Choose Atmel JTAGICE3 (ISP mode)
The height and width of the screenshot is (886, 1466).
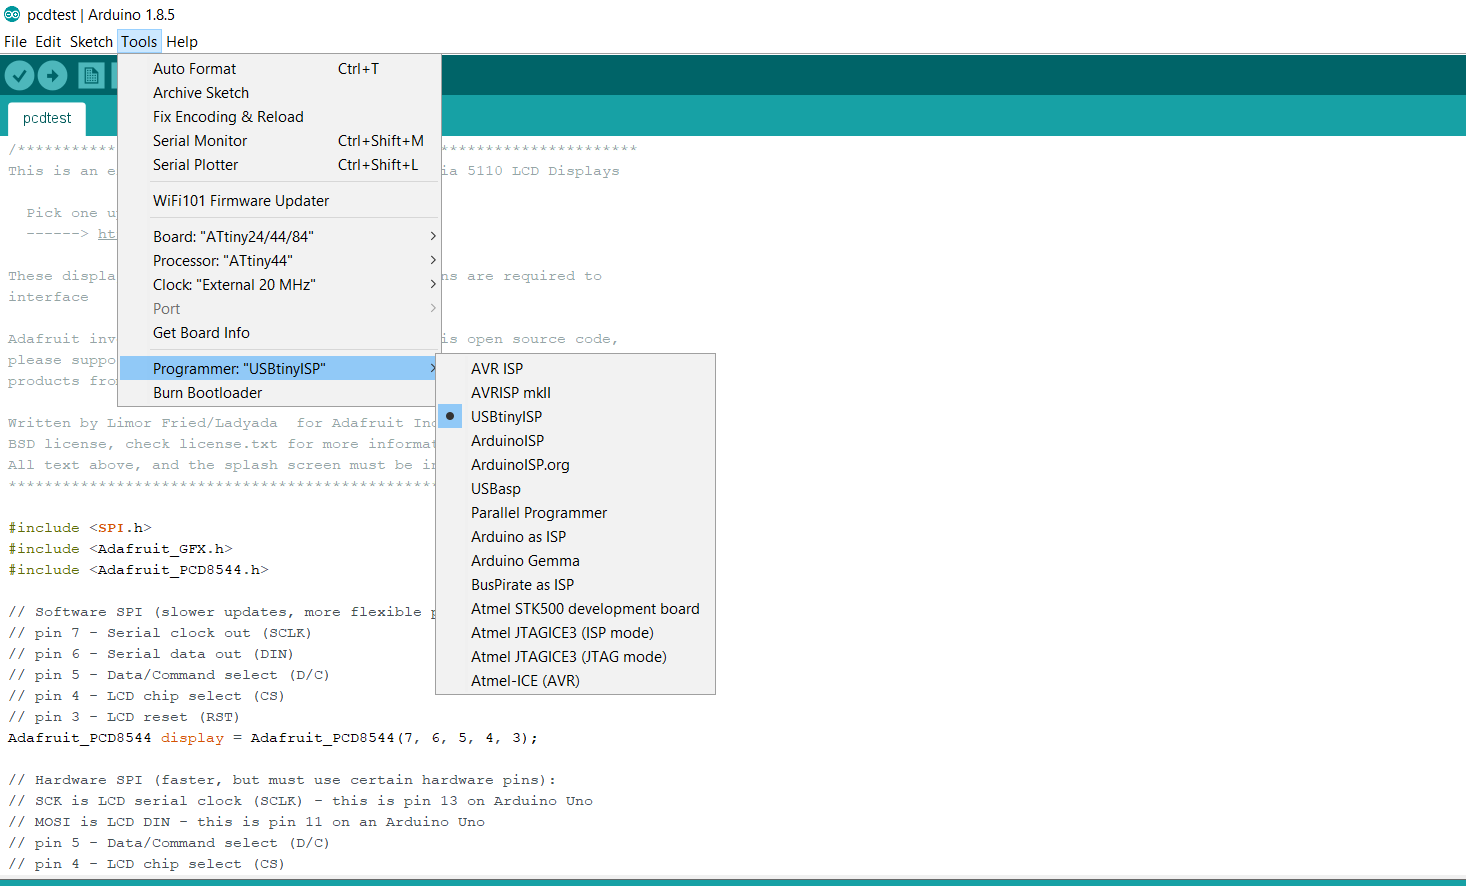pos(576,633)
